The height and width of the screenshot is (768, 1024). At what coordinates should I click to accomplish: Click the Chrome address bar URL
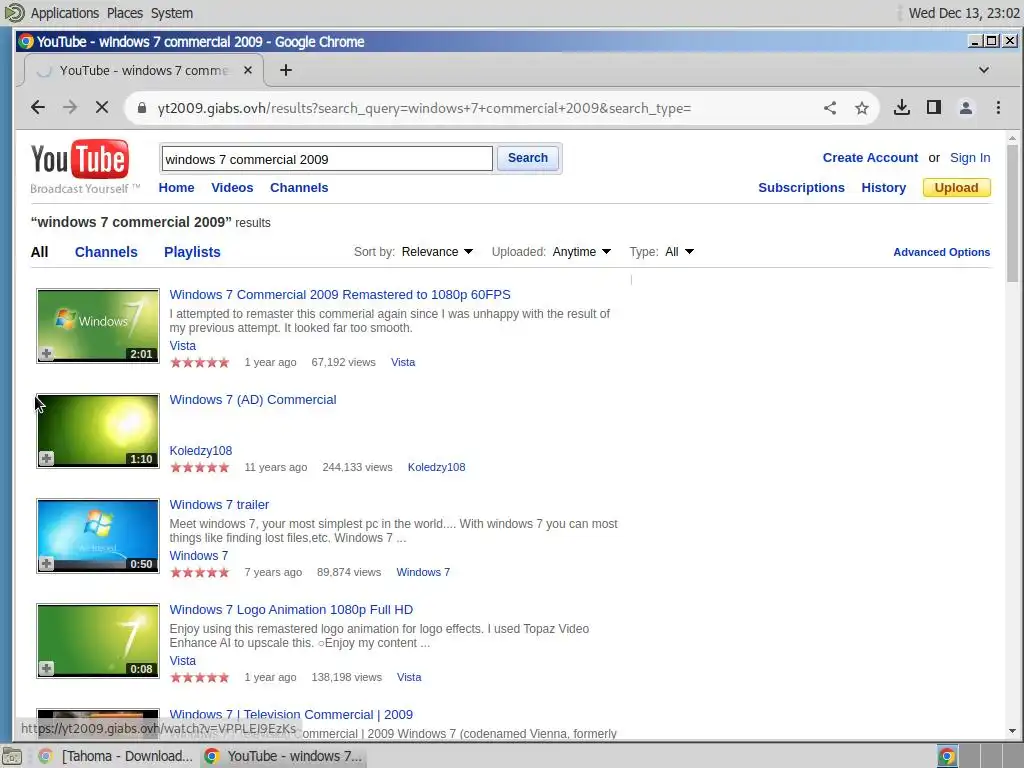coord(424,108)
